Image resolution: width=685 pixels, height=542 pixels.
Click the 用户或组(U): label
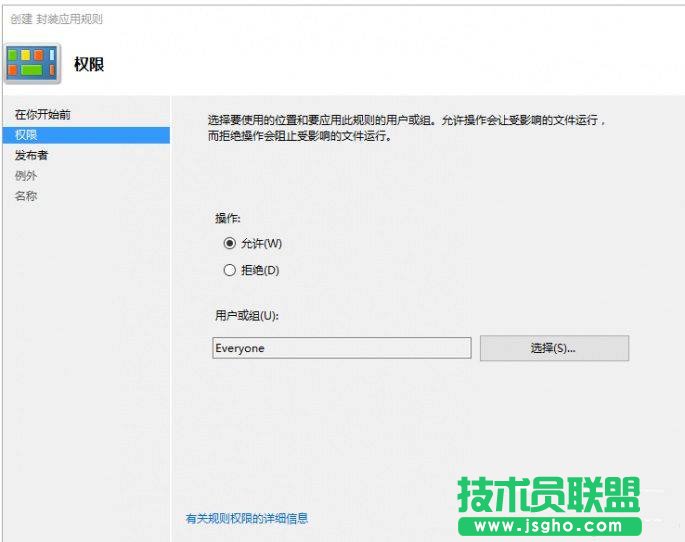click(246, 315)
